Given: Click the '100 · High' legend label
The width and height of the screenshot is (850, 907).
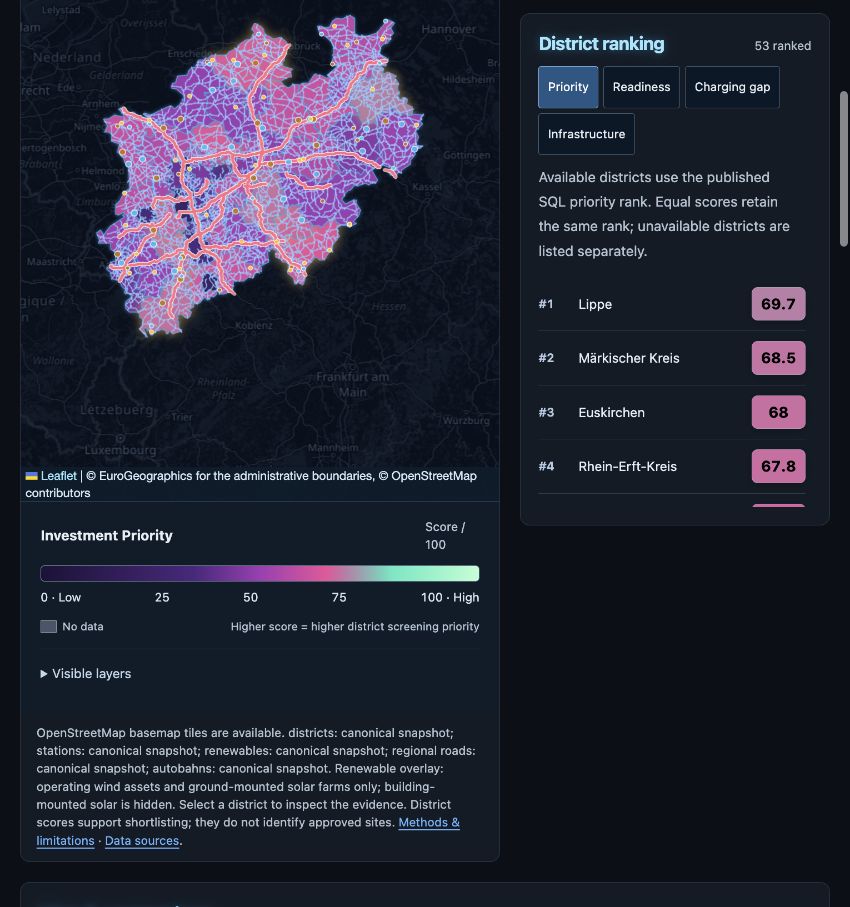Looking at the screenshot, I should 450,598.
